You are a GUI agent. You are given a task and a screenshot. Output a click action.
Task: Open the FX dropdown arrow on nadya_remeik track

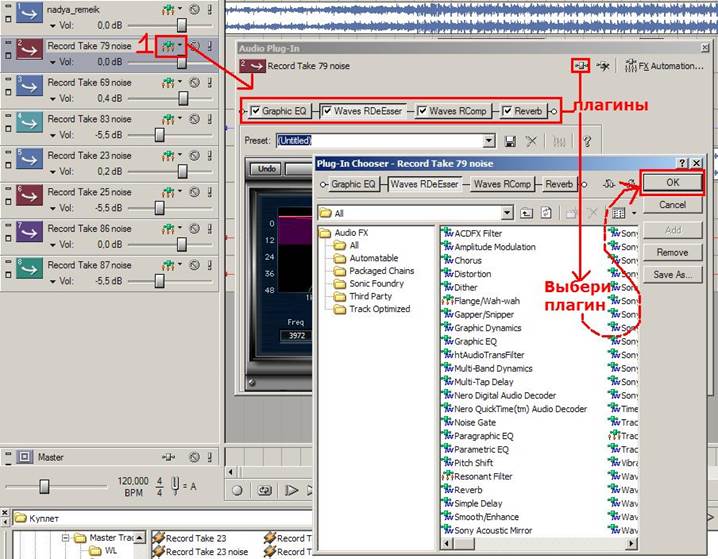180,9
